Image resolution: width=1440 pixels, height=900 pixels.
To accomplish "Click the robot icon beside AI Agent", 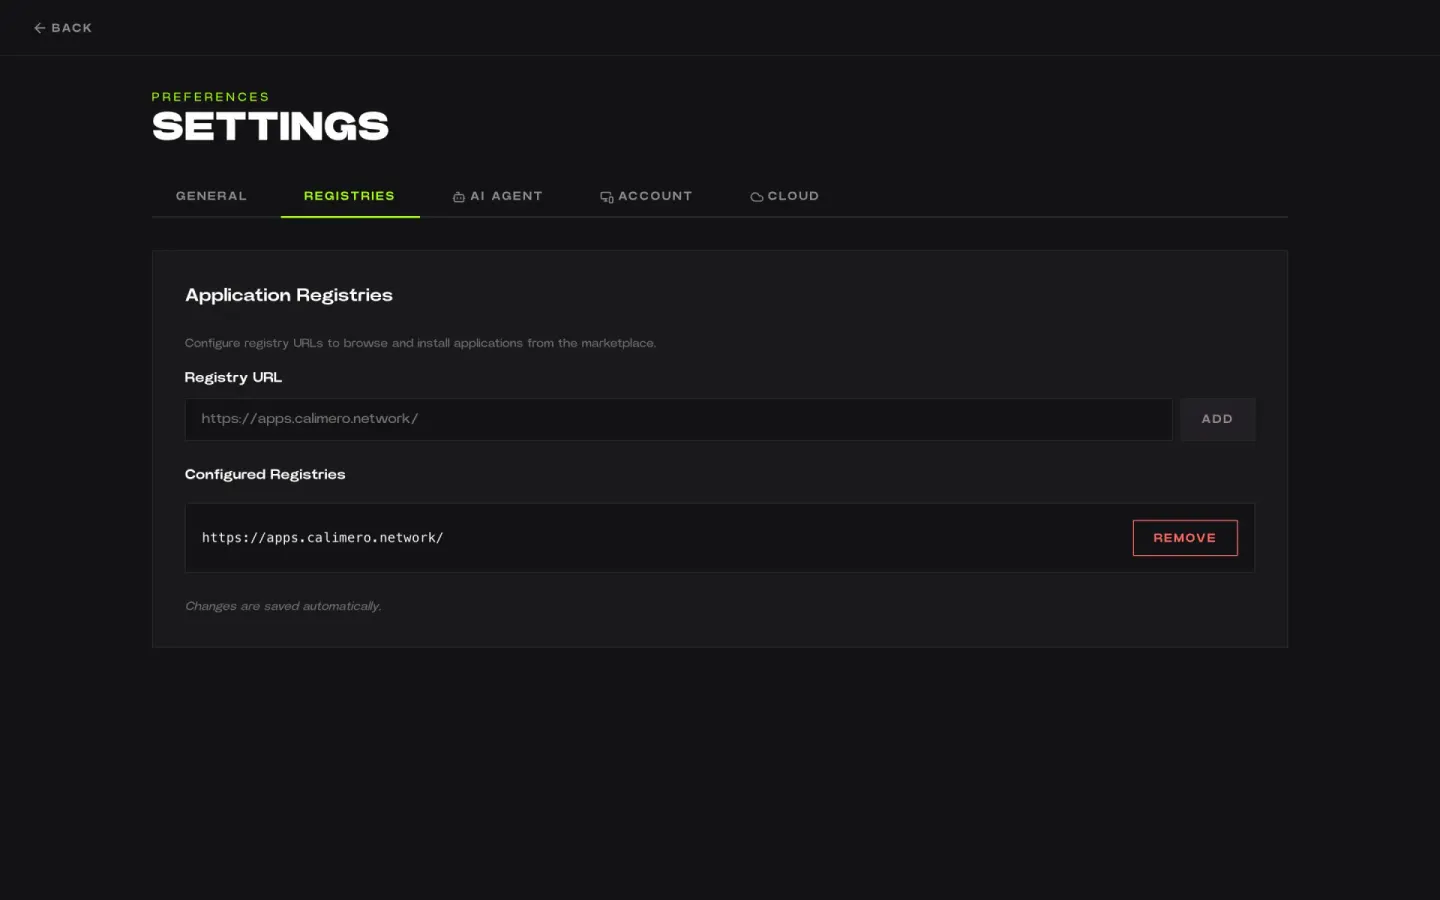I will pos(459,197).
